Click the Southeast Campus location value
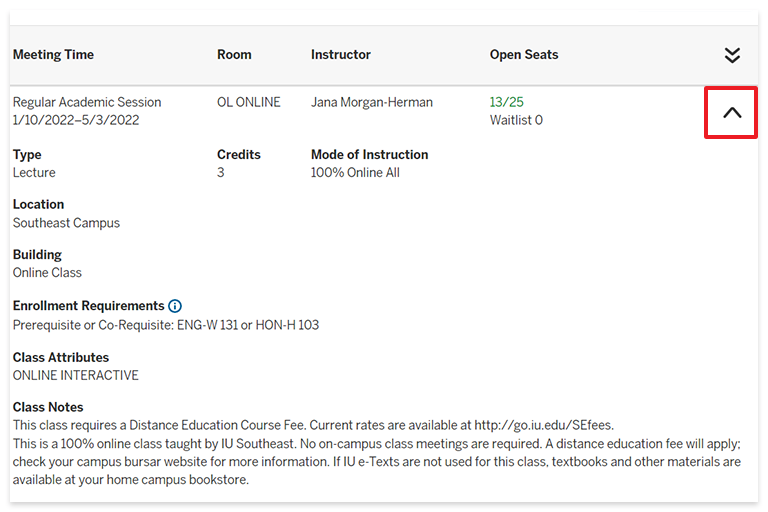The width and height of the screenshot is (768, 512). click(x=66, y=223)
